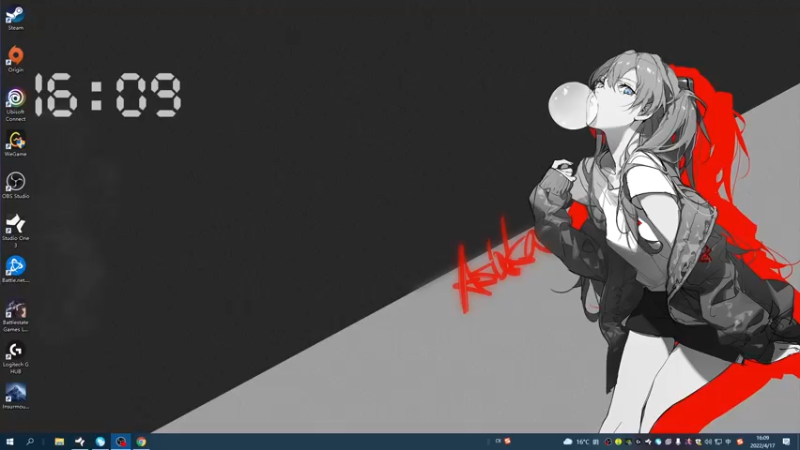Click the yellow-green round tray icon
Image resolution: width=800 pixels, height=450 pixels.
[x=618, y=442]
